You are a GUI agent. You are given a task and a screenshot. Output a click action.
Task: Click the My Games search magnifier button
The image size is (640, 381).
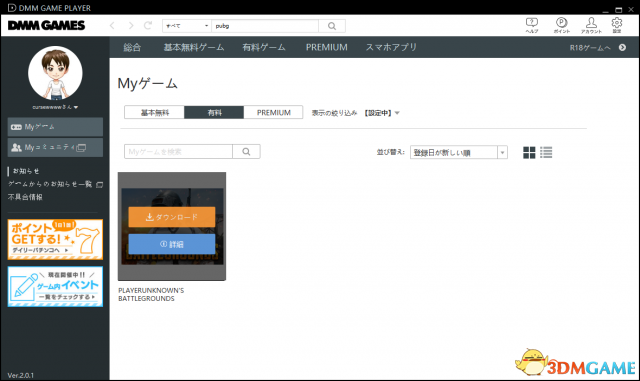(246, 152)
